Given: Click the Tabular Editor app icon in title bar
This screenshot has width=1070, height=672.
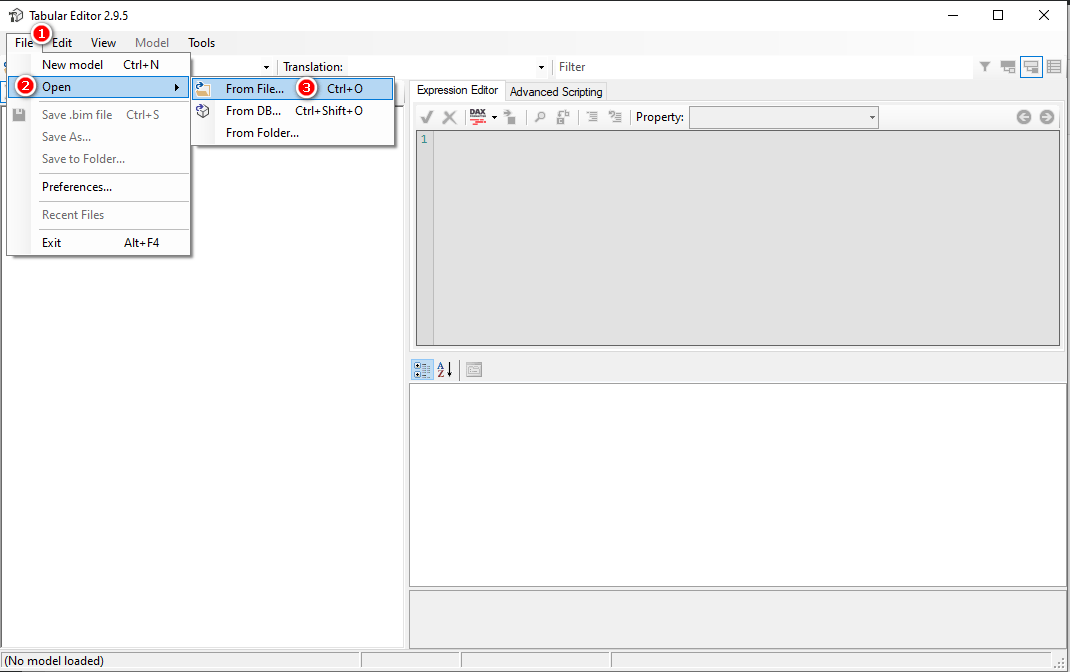Looking at the screenshot, I should click(16, 15).
